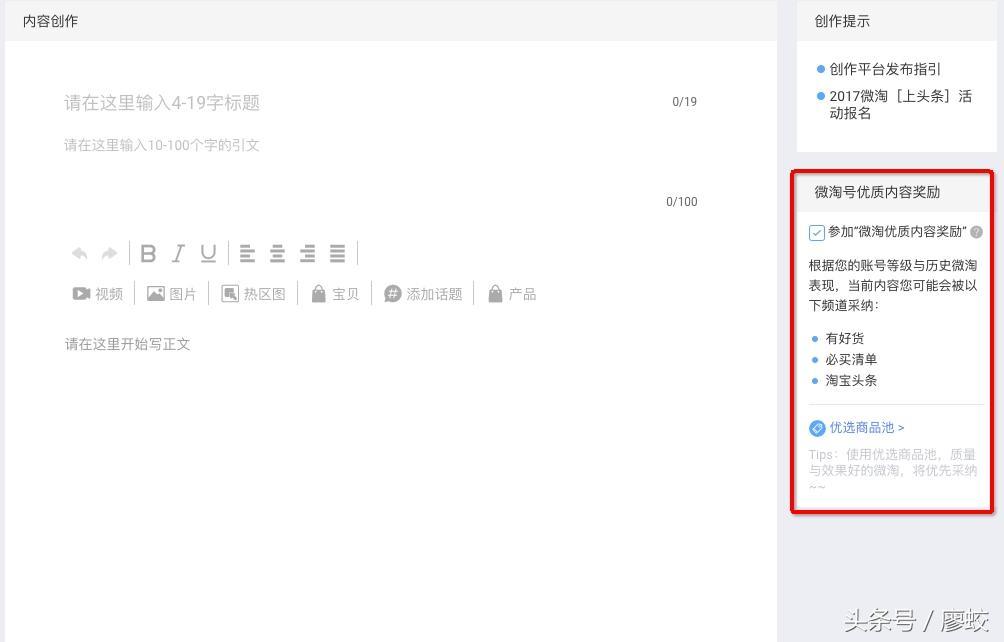The image size is (1004, 642).
Task: Align text to the left
Action: (247, 254)
